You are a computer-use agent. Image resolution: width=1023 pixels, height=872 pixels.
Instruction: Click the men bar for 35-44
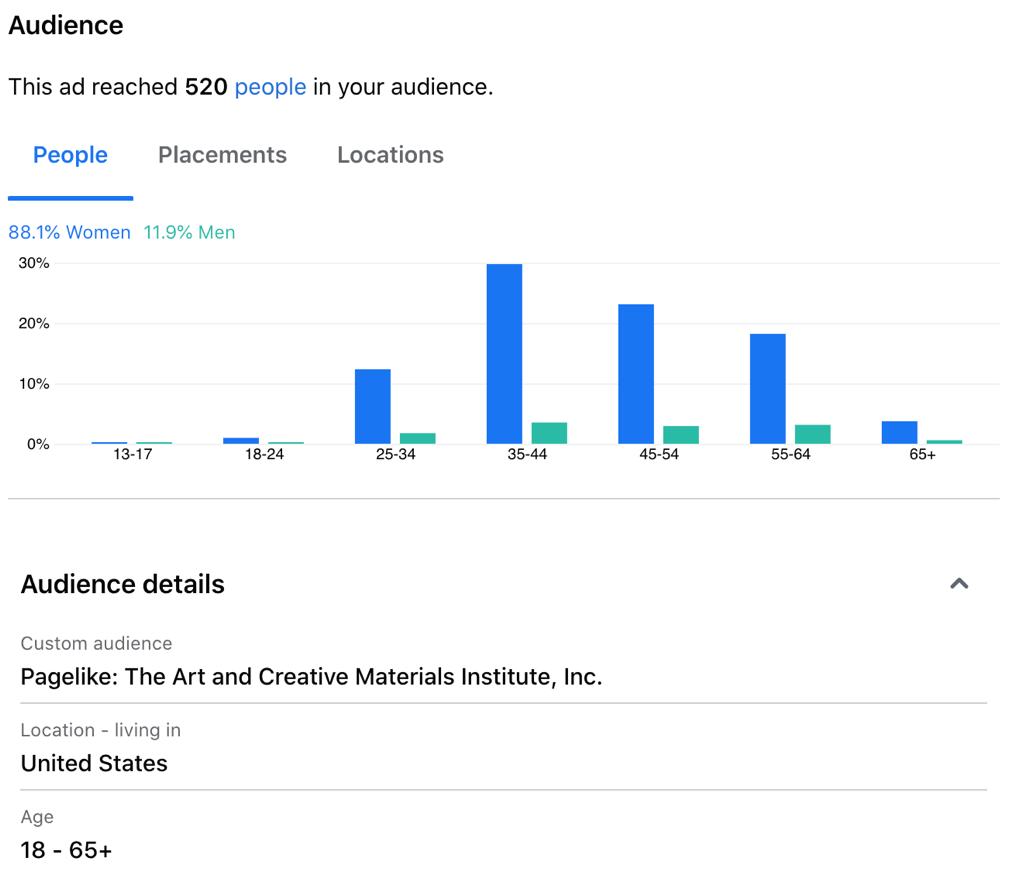pyautogui.click(x=549, y=433)
